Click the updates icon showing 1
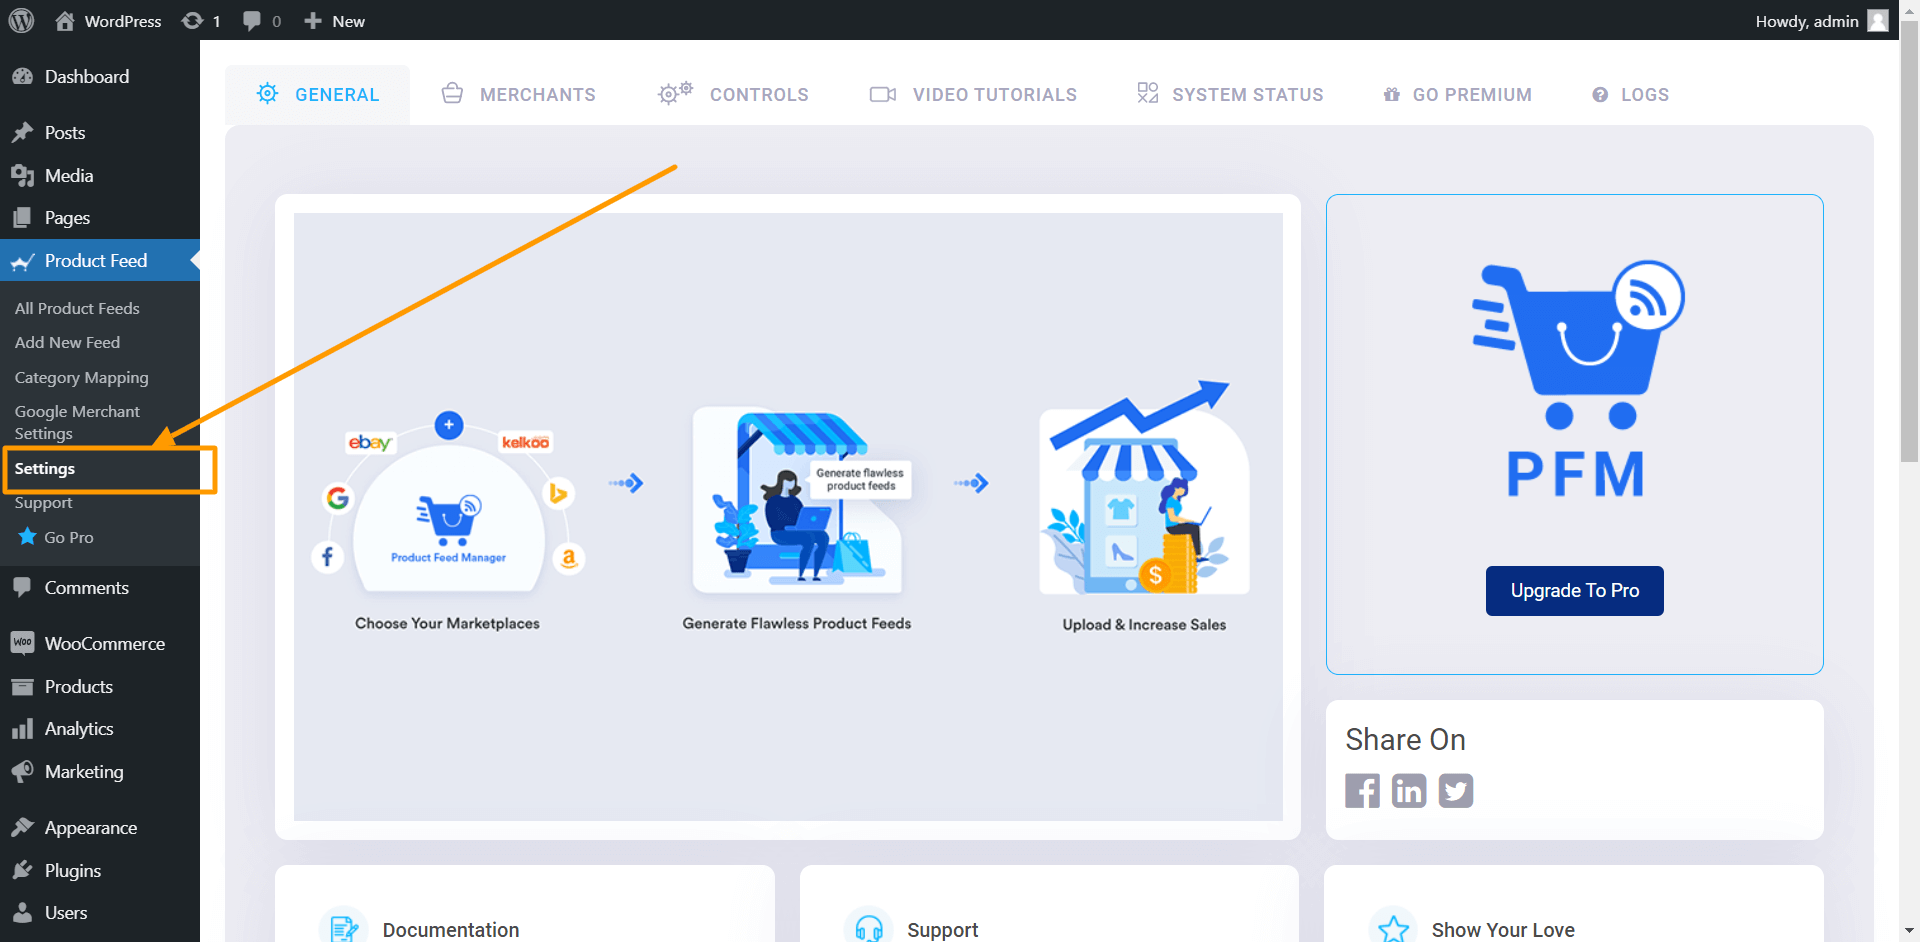1920x942 pixels. click(201, 21)
